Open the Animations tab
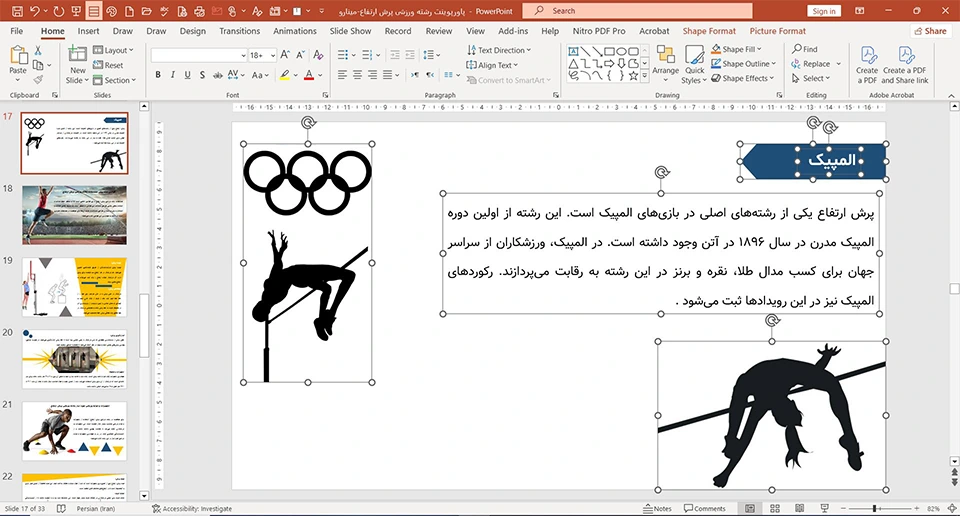960x516 pixels. tap(294, 31)
